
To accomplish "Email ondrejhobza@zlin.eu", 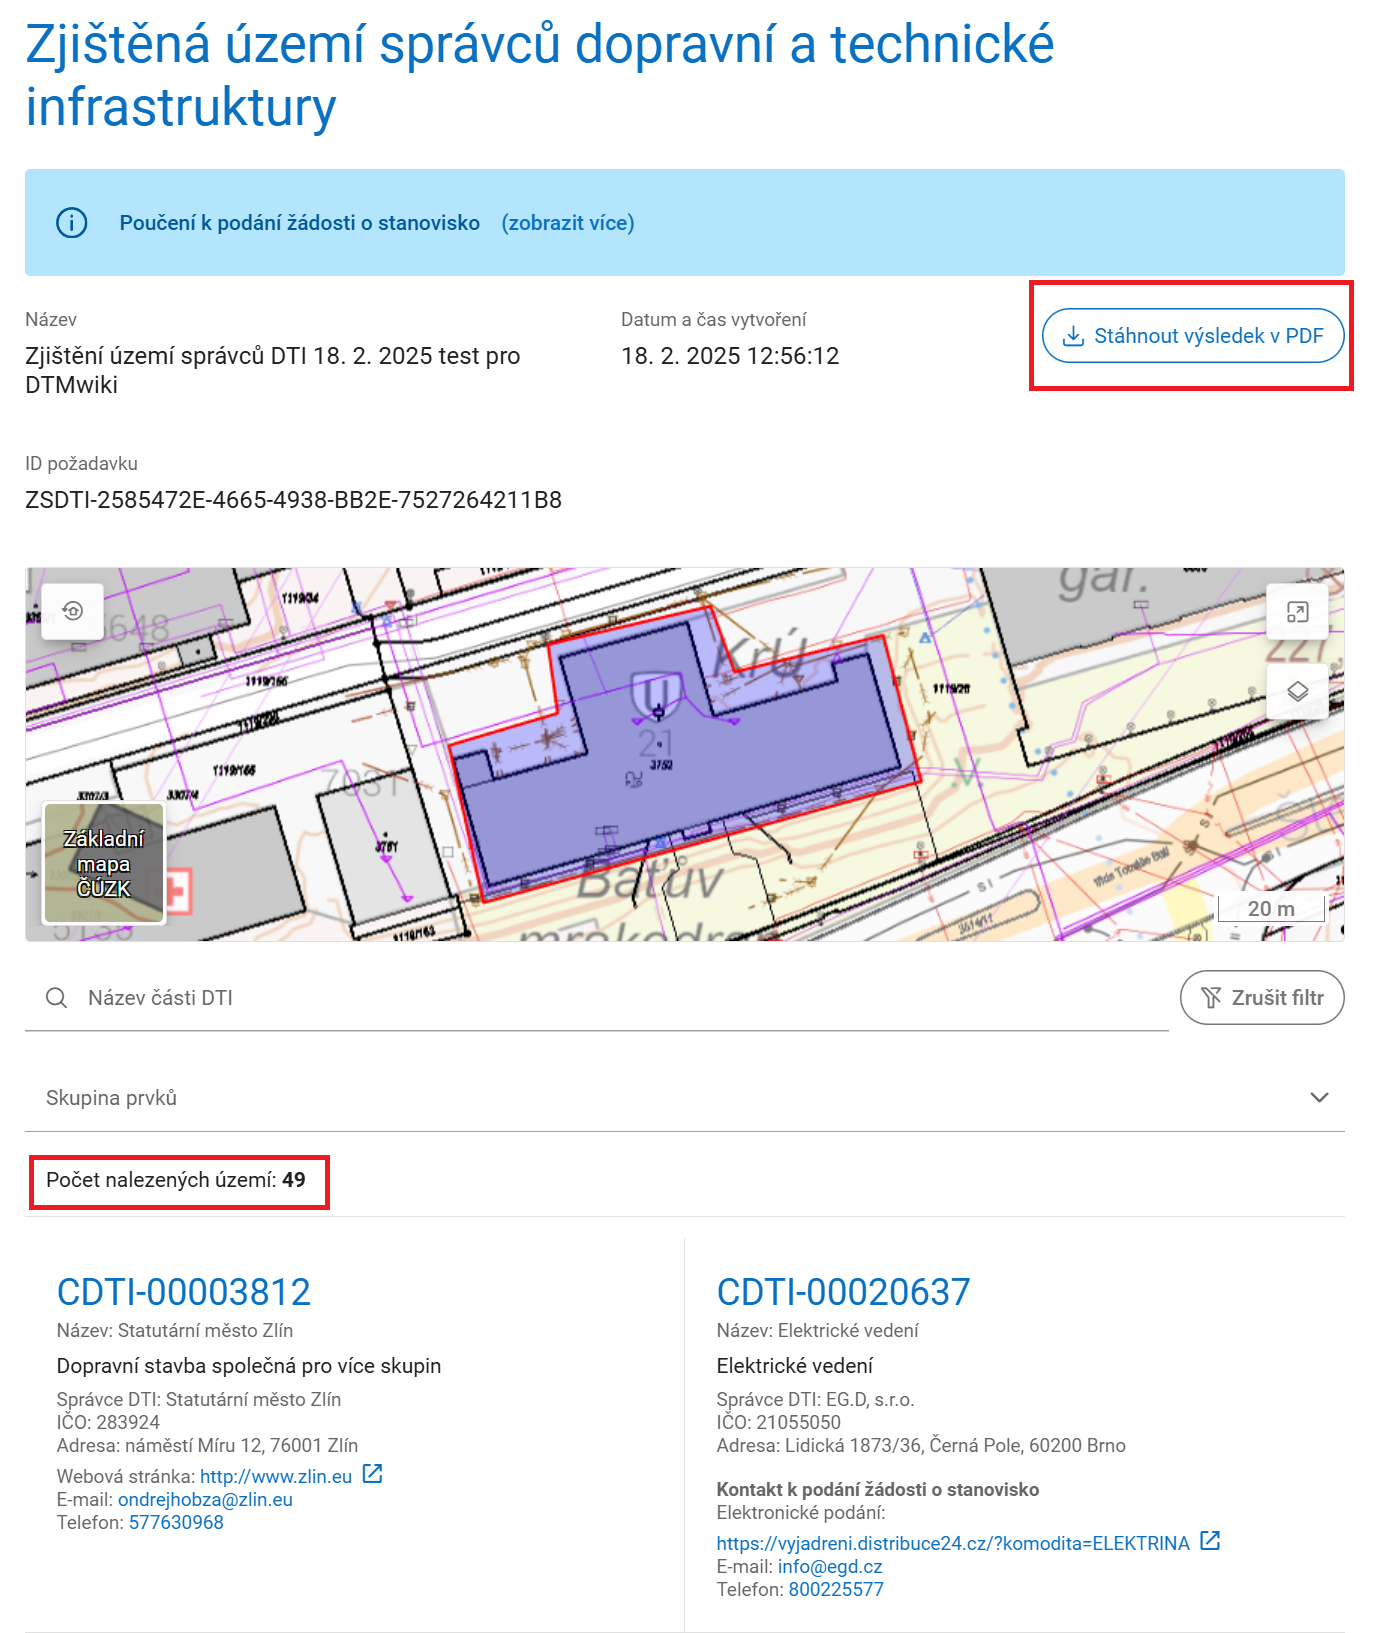I will click(x=205, y=1500).
